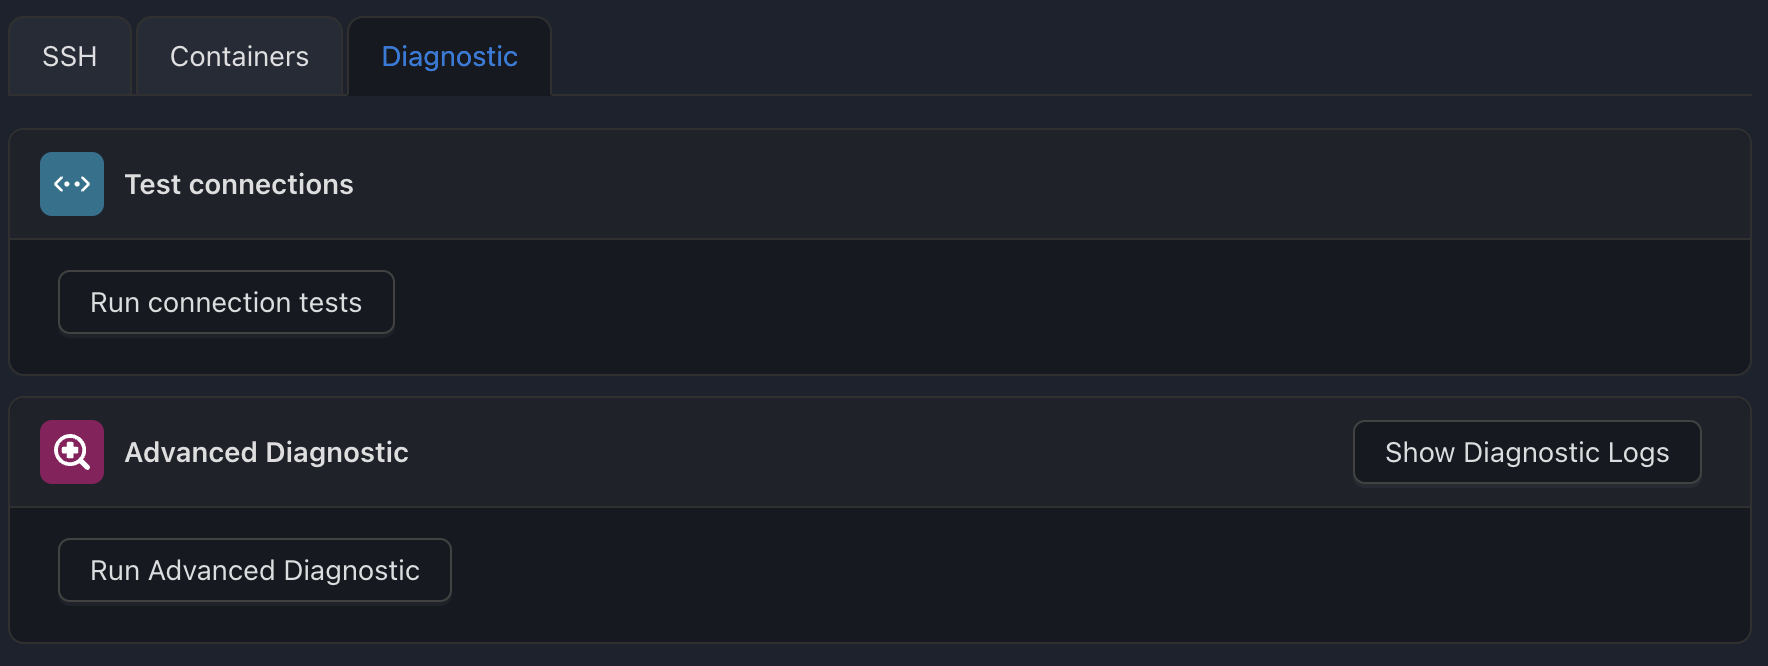This screenshot has width=1768, height=666.
Task: Click the blue Diagnostic tab label
Action: click(450, 57)
